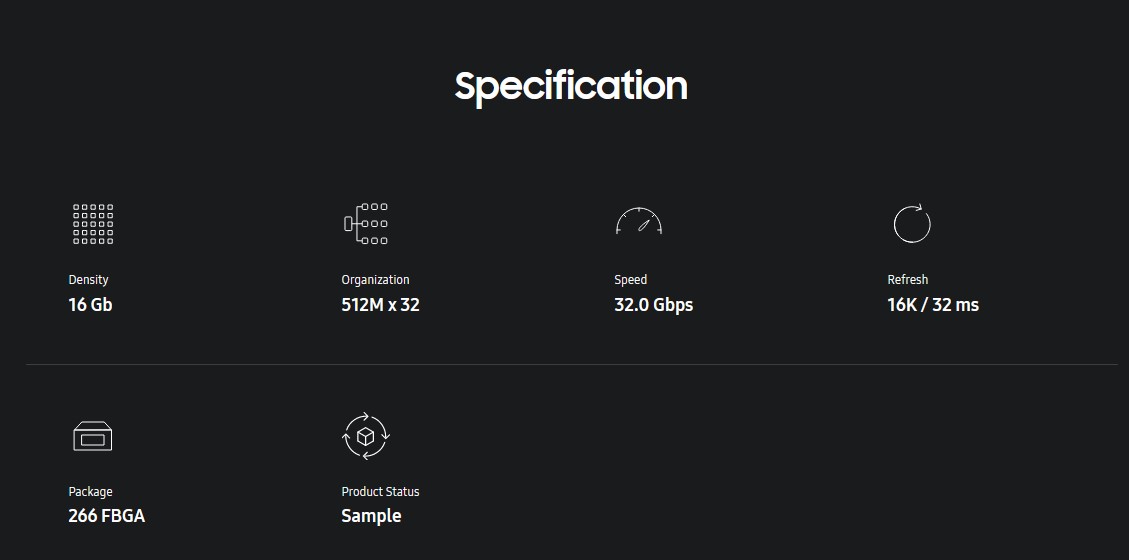
Task: Click the horizontal divider between specification rows
Action: point(571,364)
